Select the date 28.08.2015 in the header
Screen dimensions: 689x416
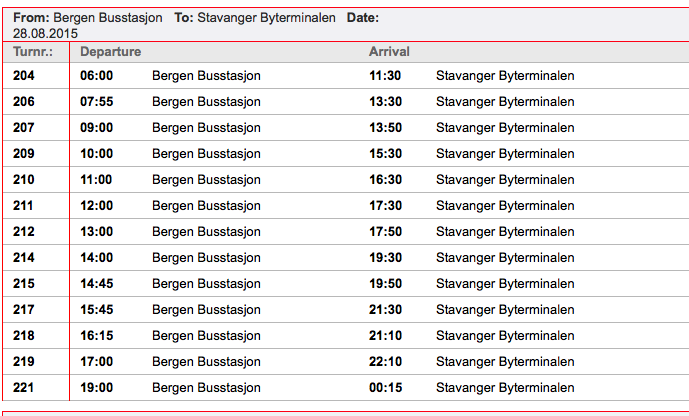click(x=45, y=33)
